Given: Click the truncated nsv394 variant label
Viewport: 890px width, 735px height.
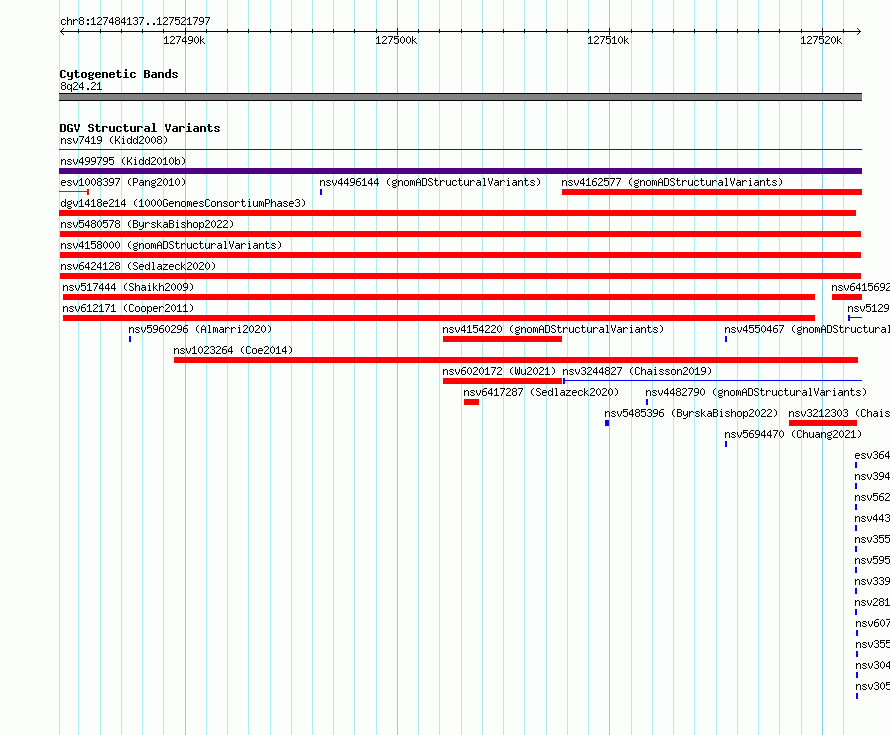Looking at the screenshot, I should (x=872, y=476).
